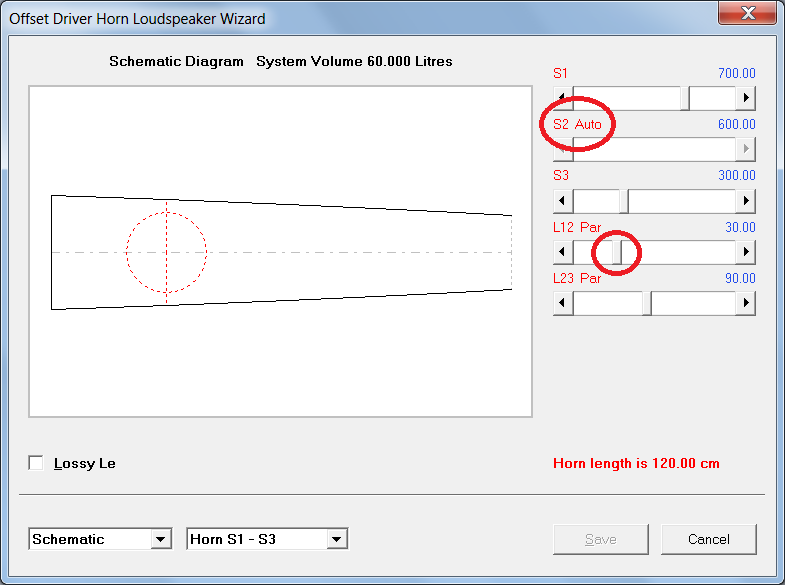Click the System Volume 60.000 Litres text

point(354,61)
